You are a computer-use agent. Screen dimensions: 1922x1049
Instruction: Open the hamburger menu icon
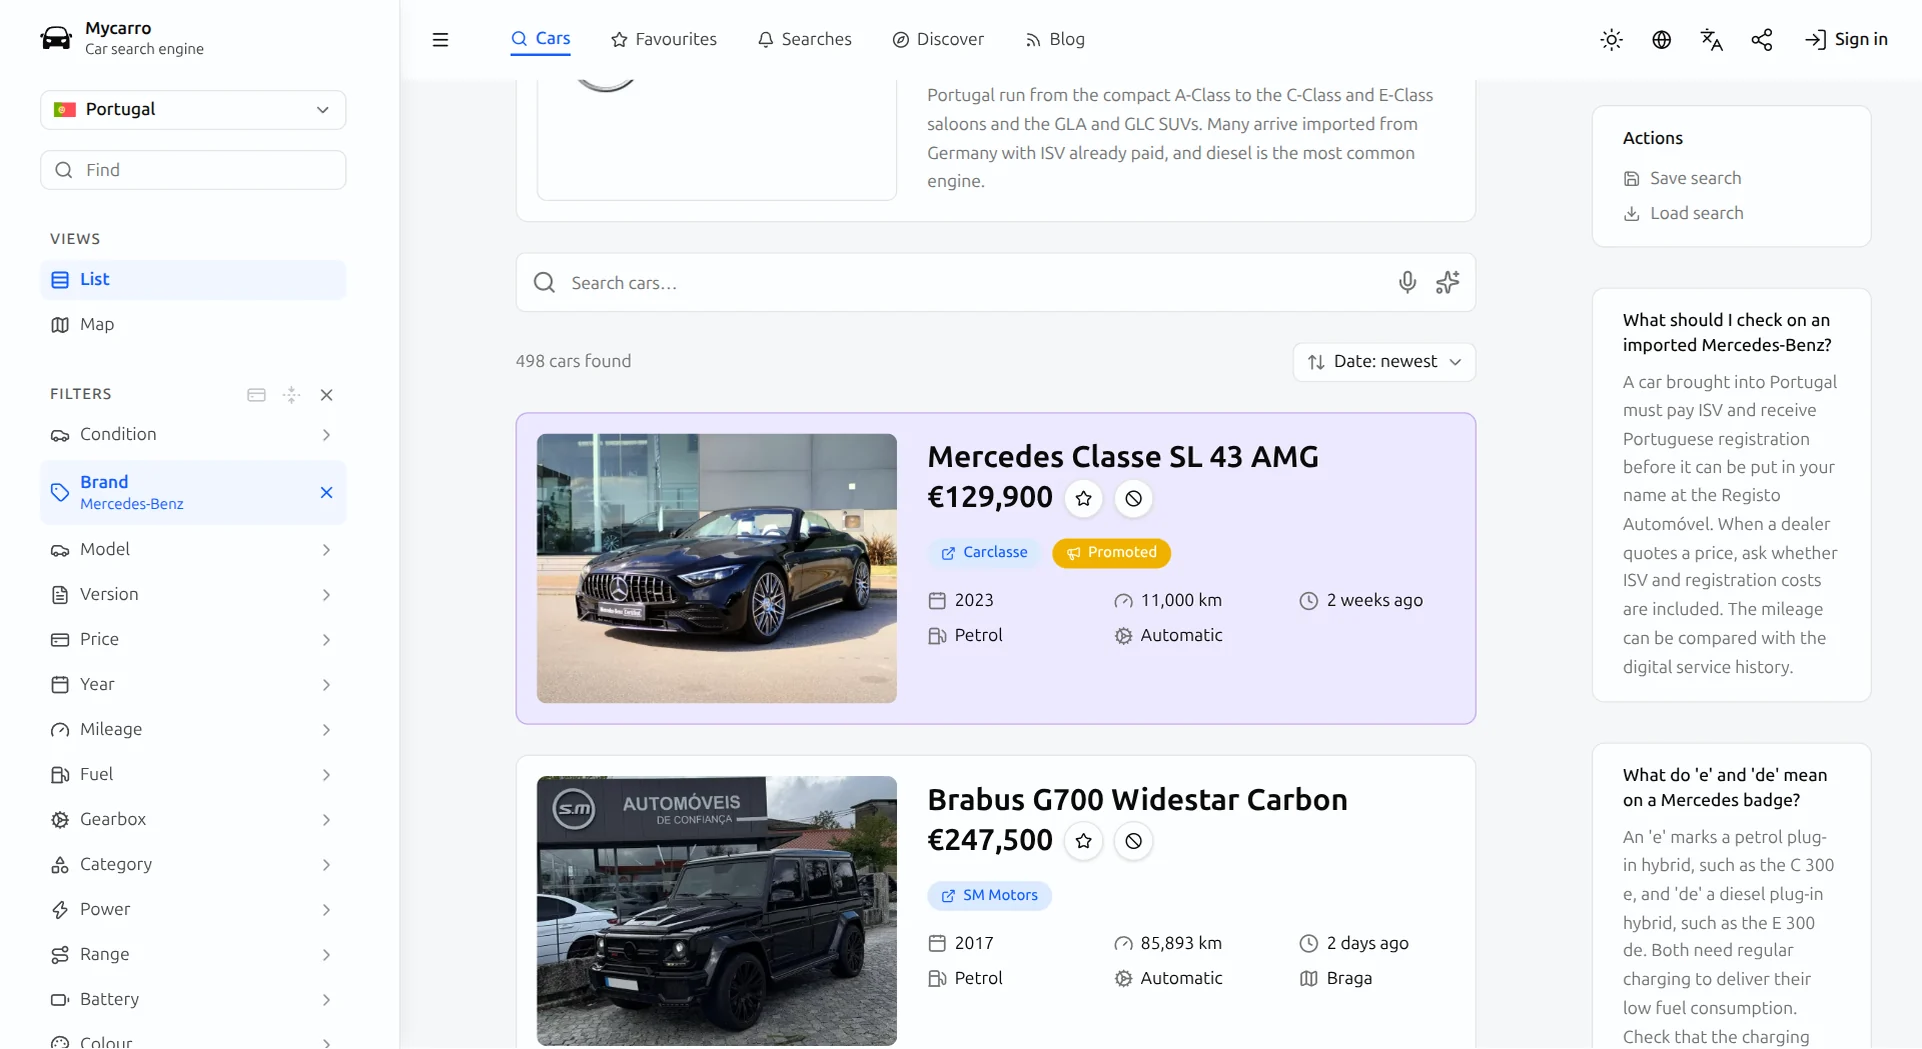tap(440, 40)
